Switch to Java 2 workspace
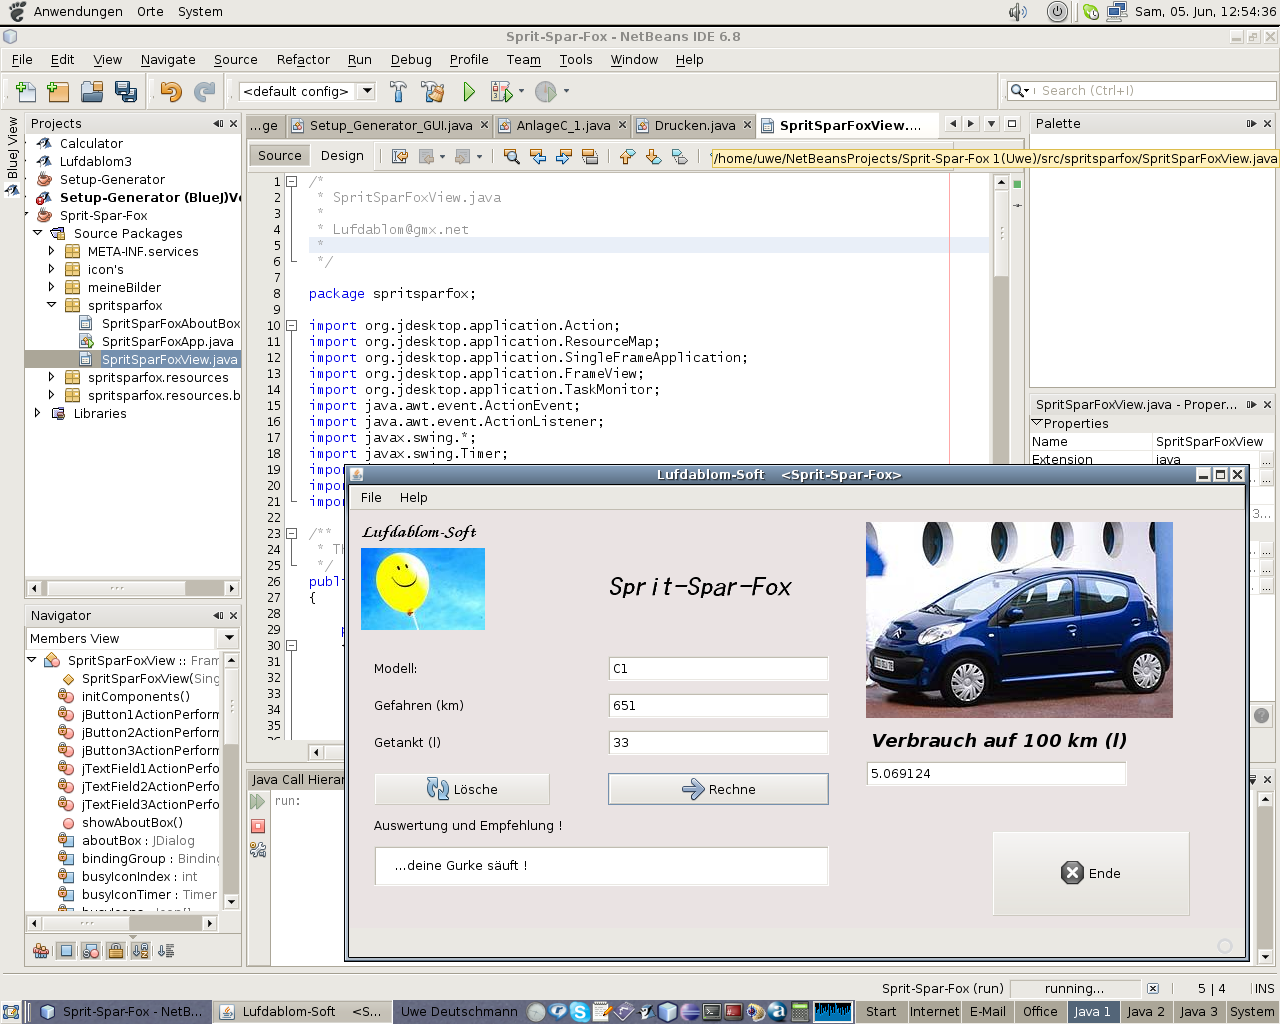Screen dimensions: 1280x1024 click(x=1145, y=1011)
